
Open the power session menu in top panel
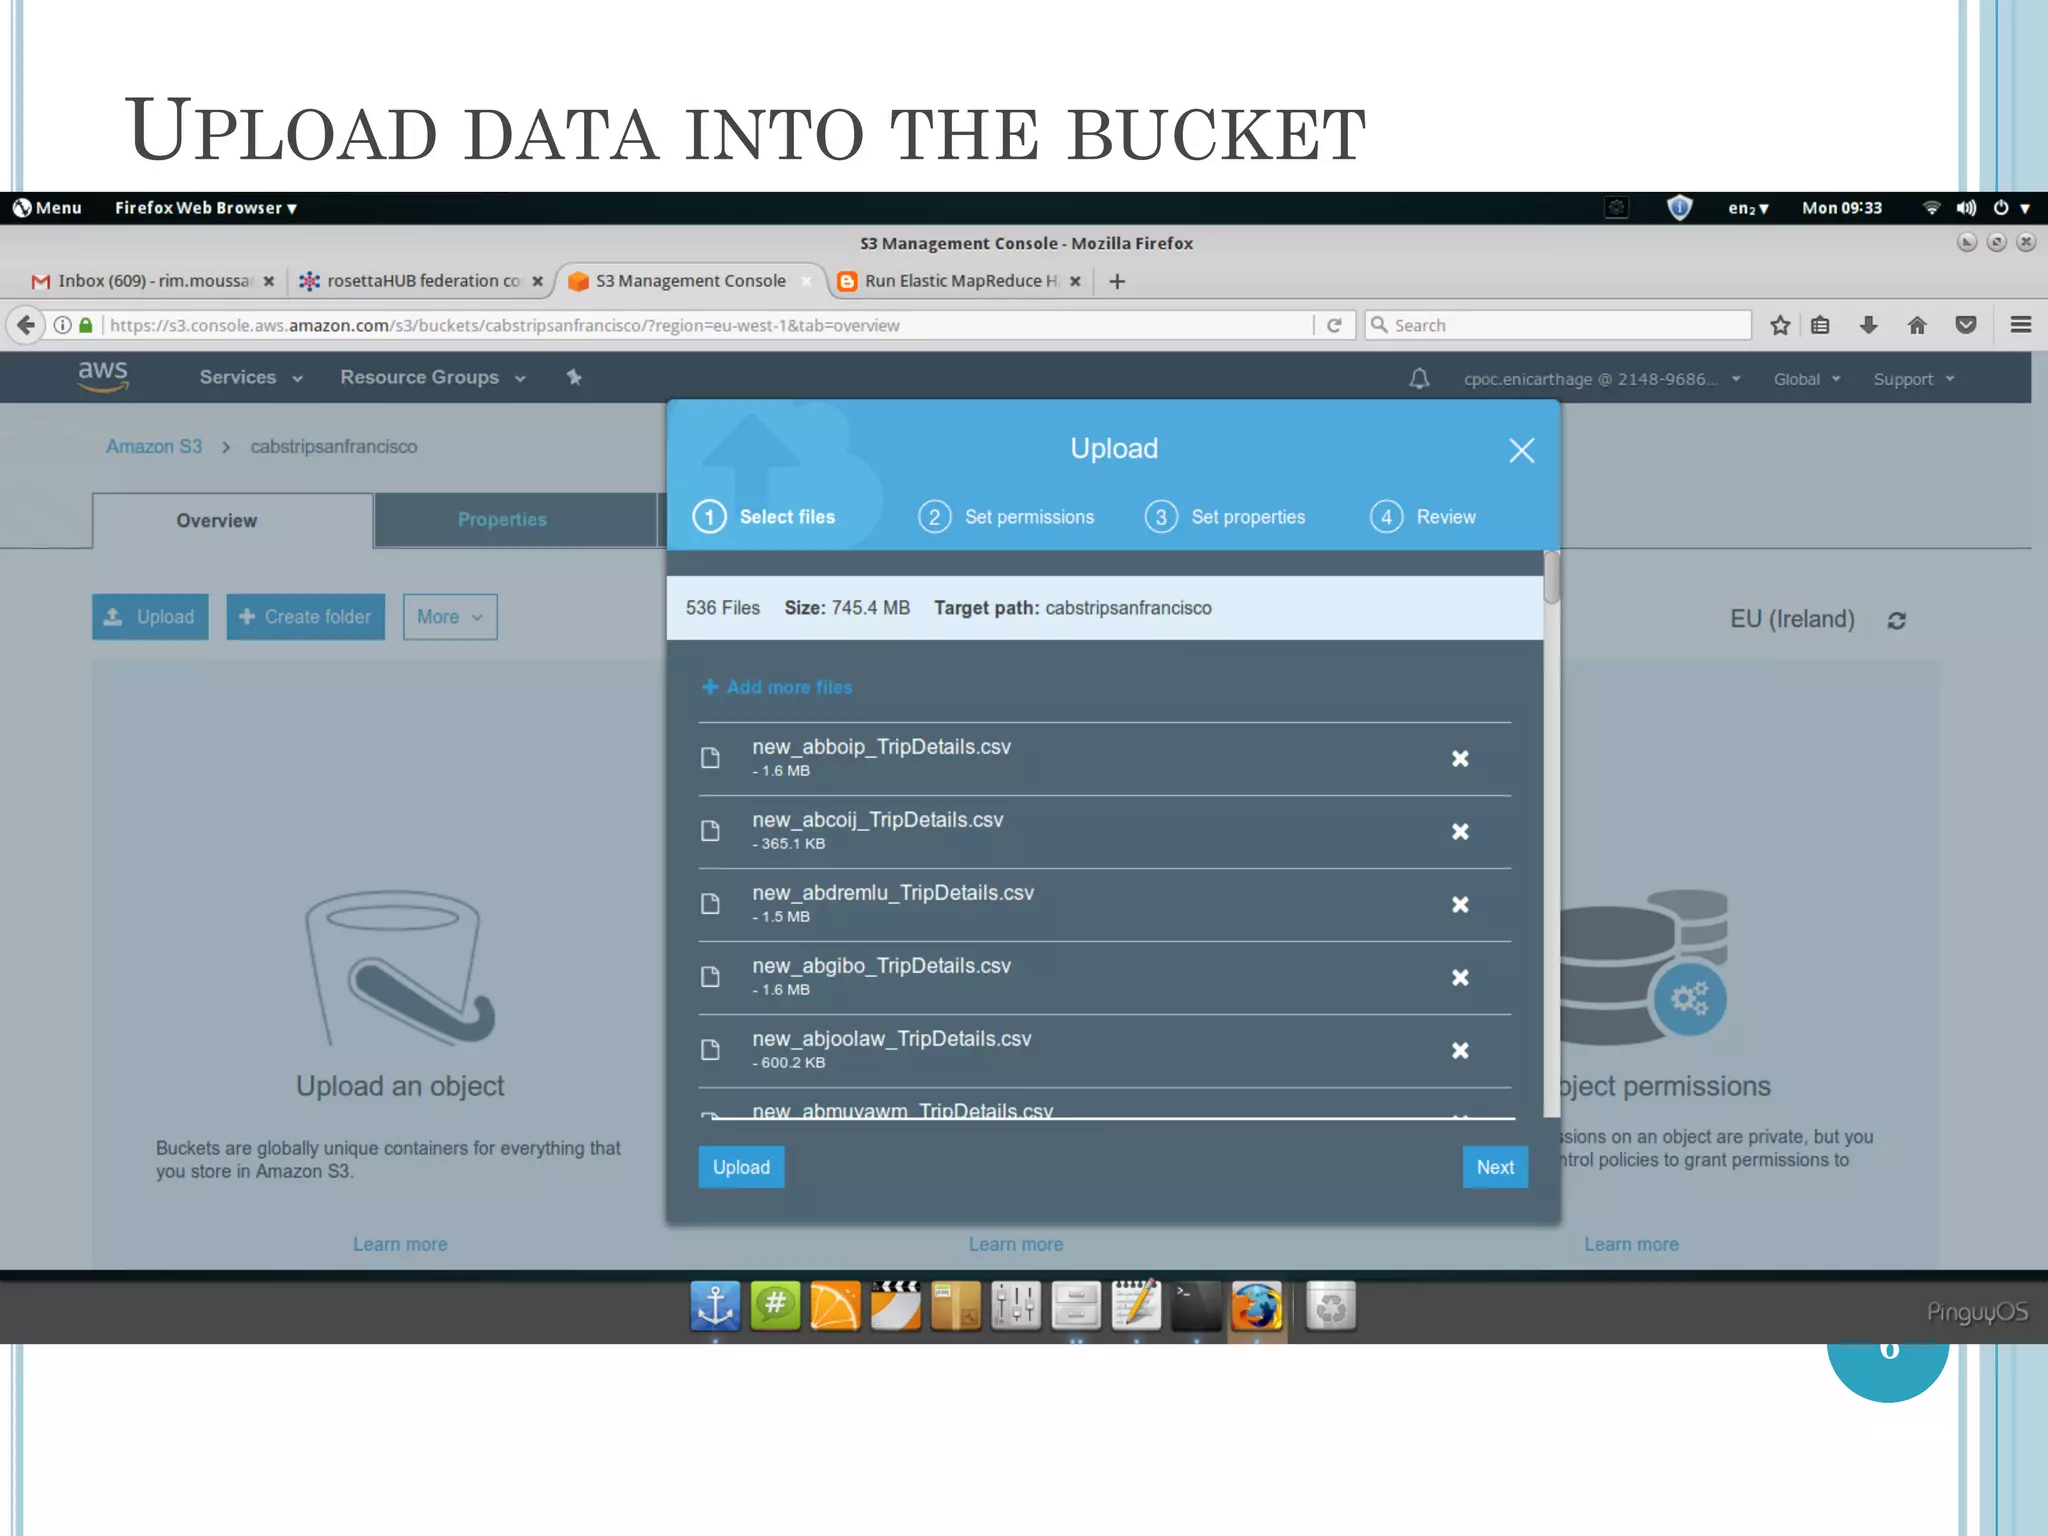click(2012, 208)
